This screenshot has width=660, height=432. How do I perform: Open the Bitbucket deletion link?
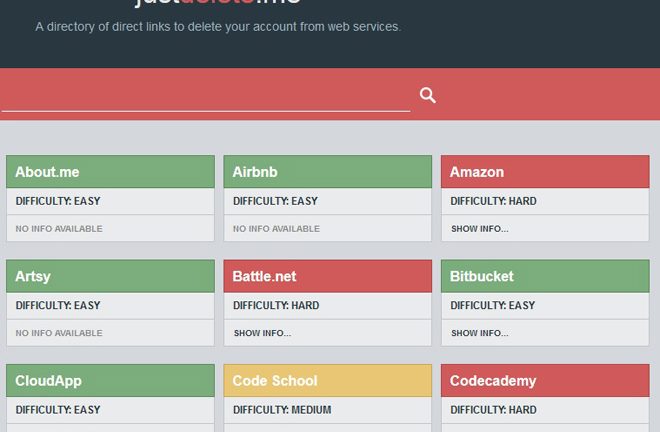click(545, 276)
